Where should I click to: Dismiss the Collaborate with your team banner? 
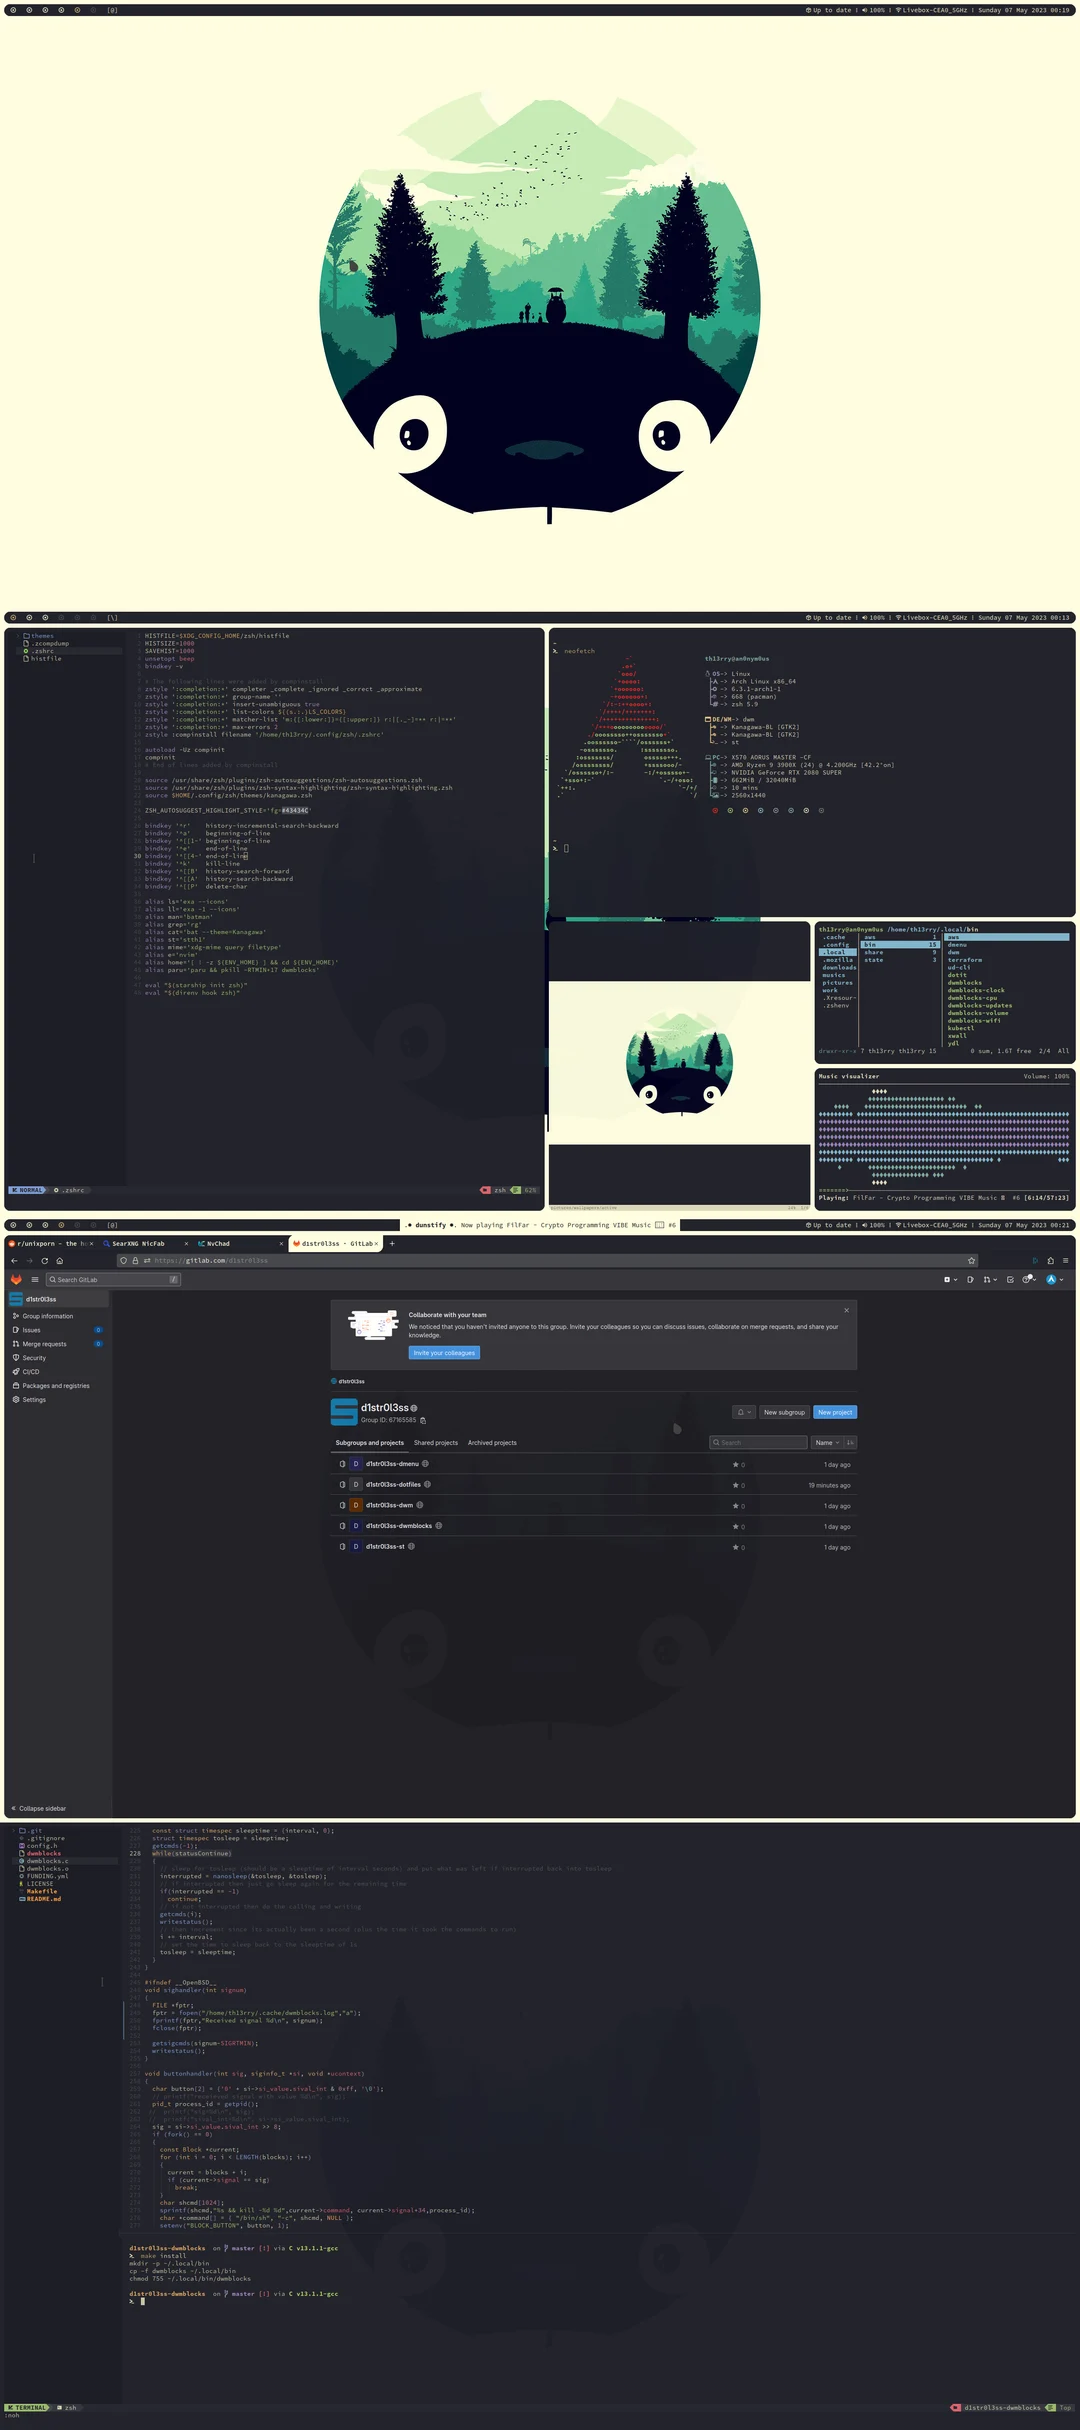847,1310
